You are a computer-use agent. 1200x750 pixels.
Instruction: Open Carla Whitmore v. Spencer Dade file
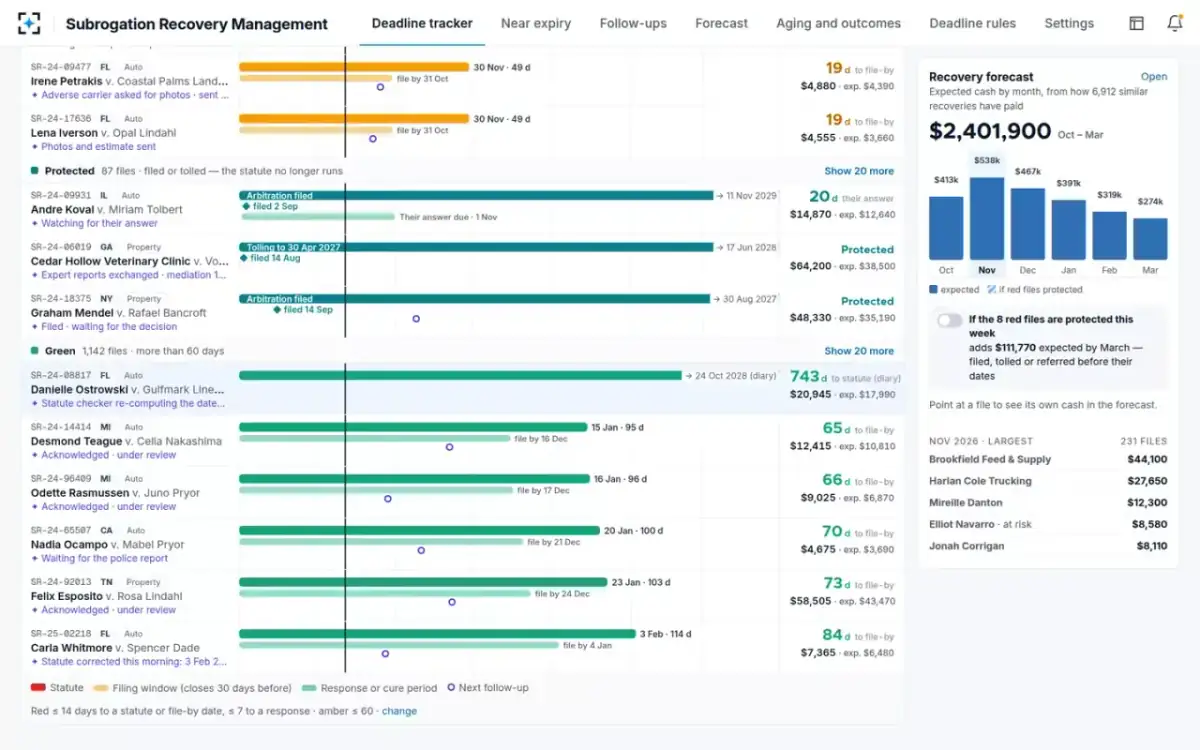click(x=115, y=649)
